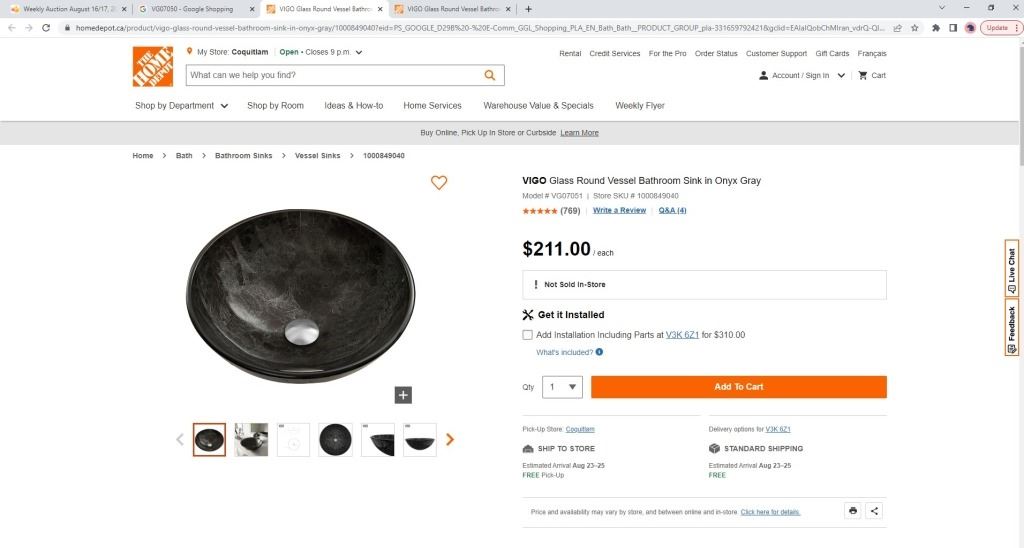1024x548 pixels.
Task: Open the Write a Review link
Action: click(x=619, y=211)
